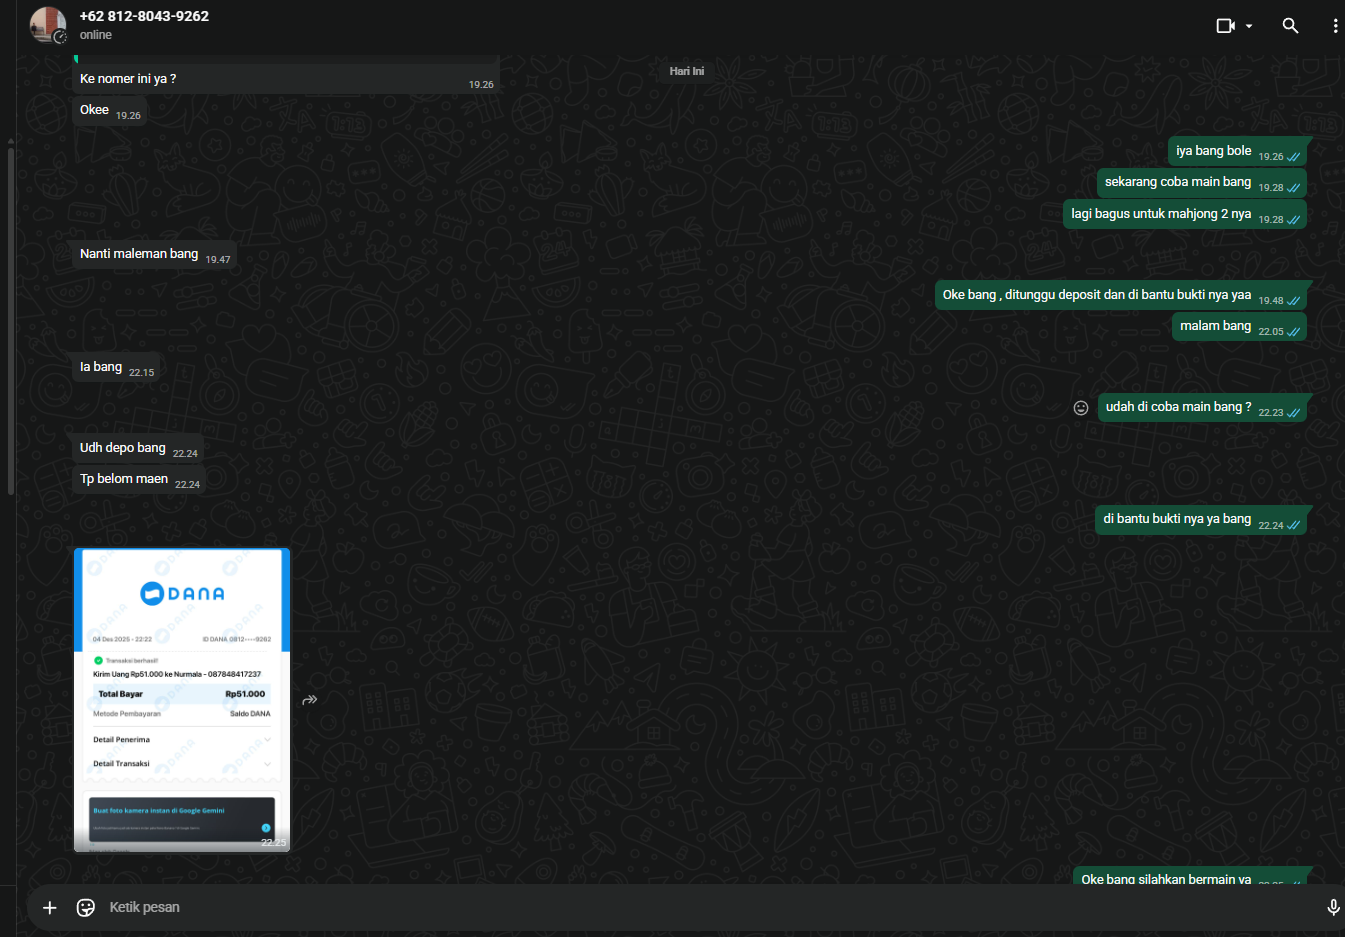This screenshot has width=1345, height=937.
Task: Start a video call with the contact
Action: click(1225, 26)
